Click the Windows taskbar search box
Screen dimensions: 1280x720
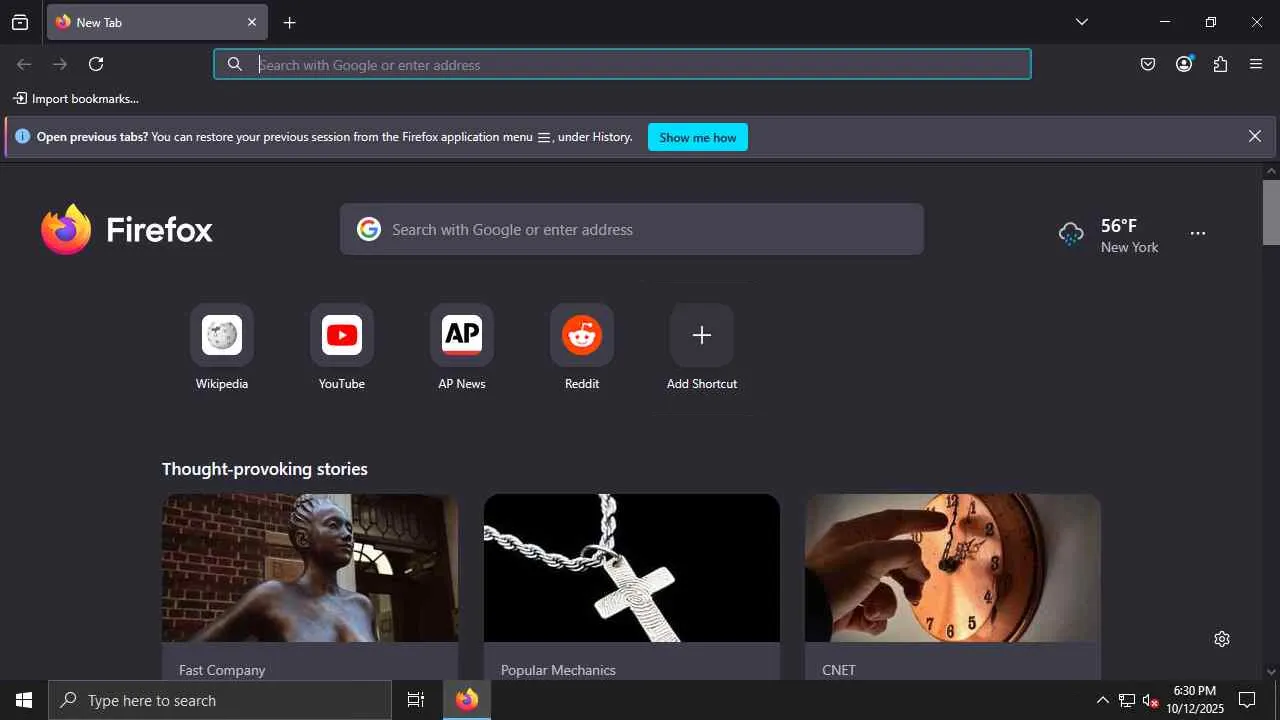[x=220, y=701]
